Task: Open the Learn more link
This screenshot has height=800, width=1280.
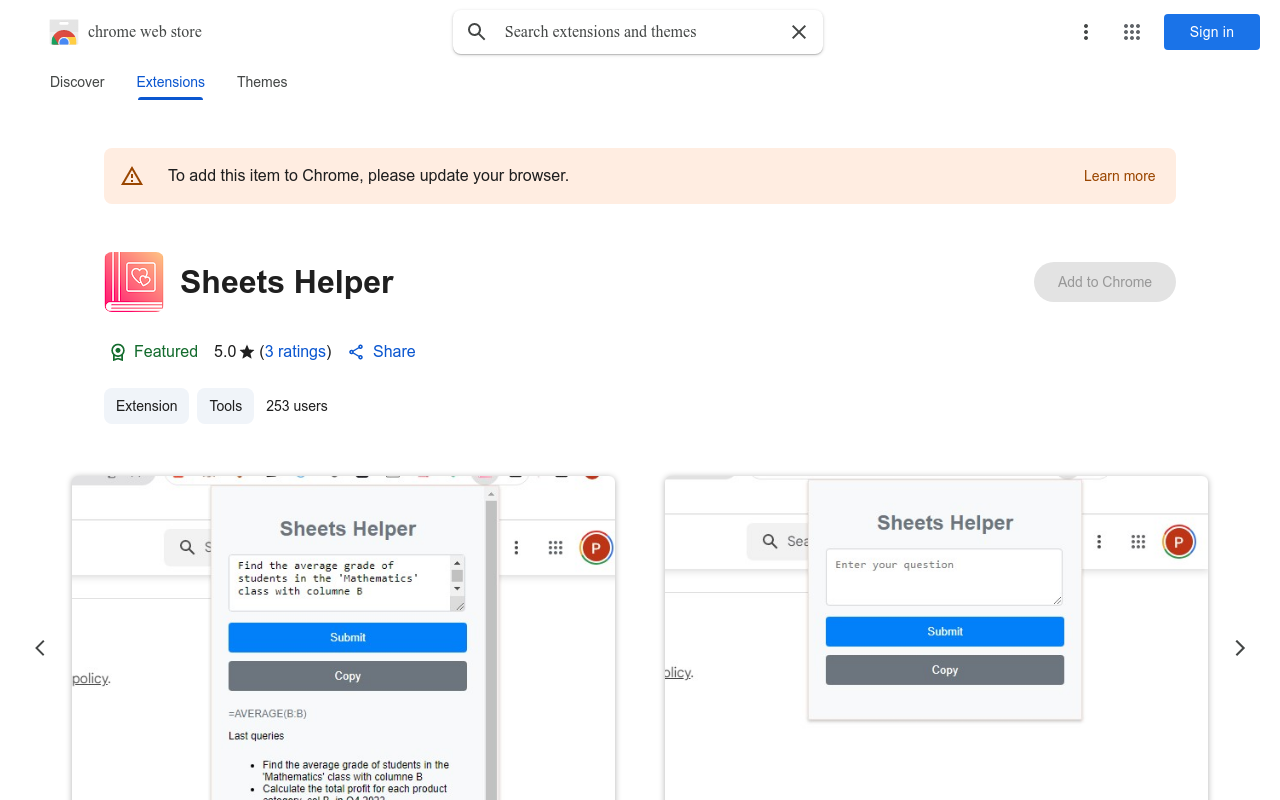Action: coord(1119,176)
